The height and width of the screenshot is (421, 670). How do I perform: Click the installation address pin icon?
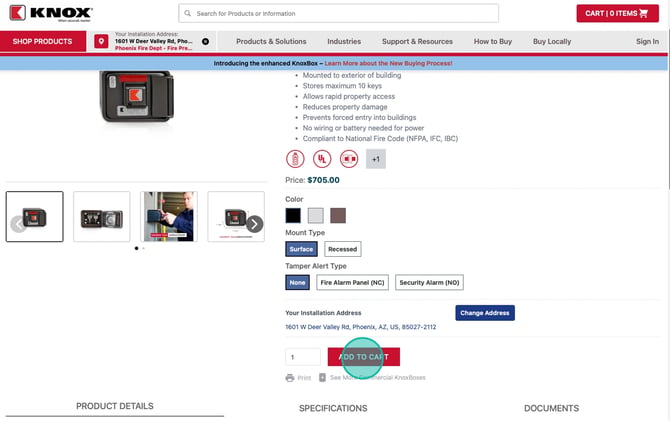pyautogui.click(x=101, y=41)
